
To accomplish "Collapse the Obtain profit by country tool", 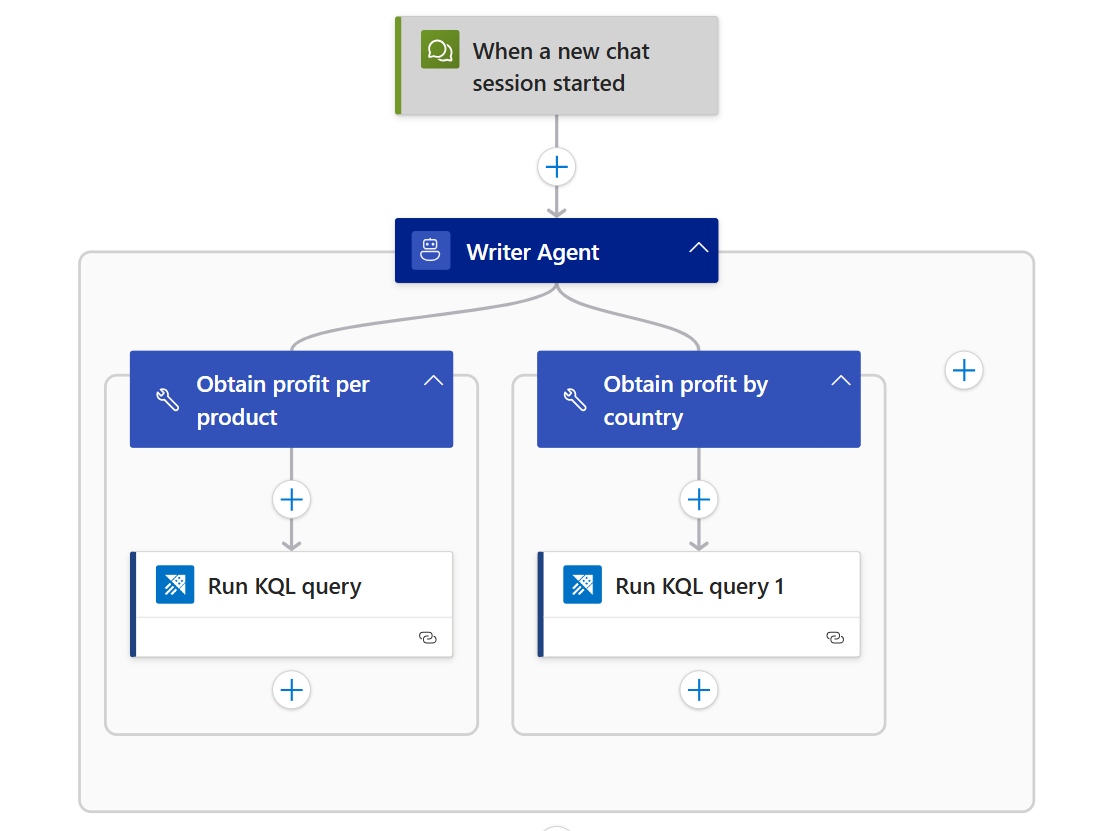I will tap(841, 380).
